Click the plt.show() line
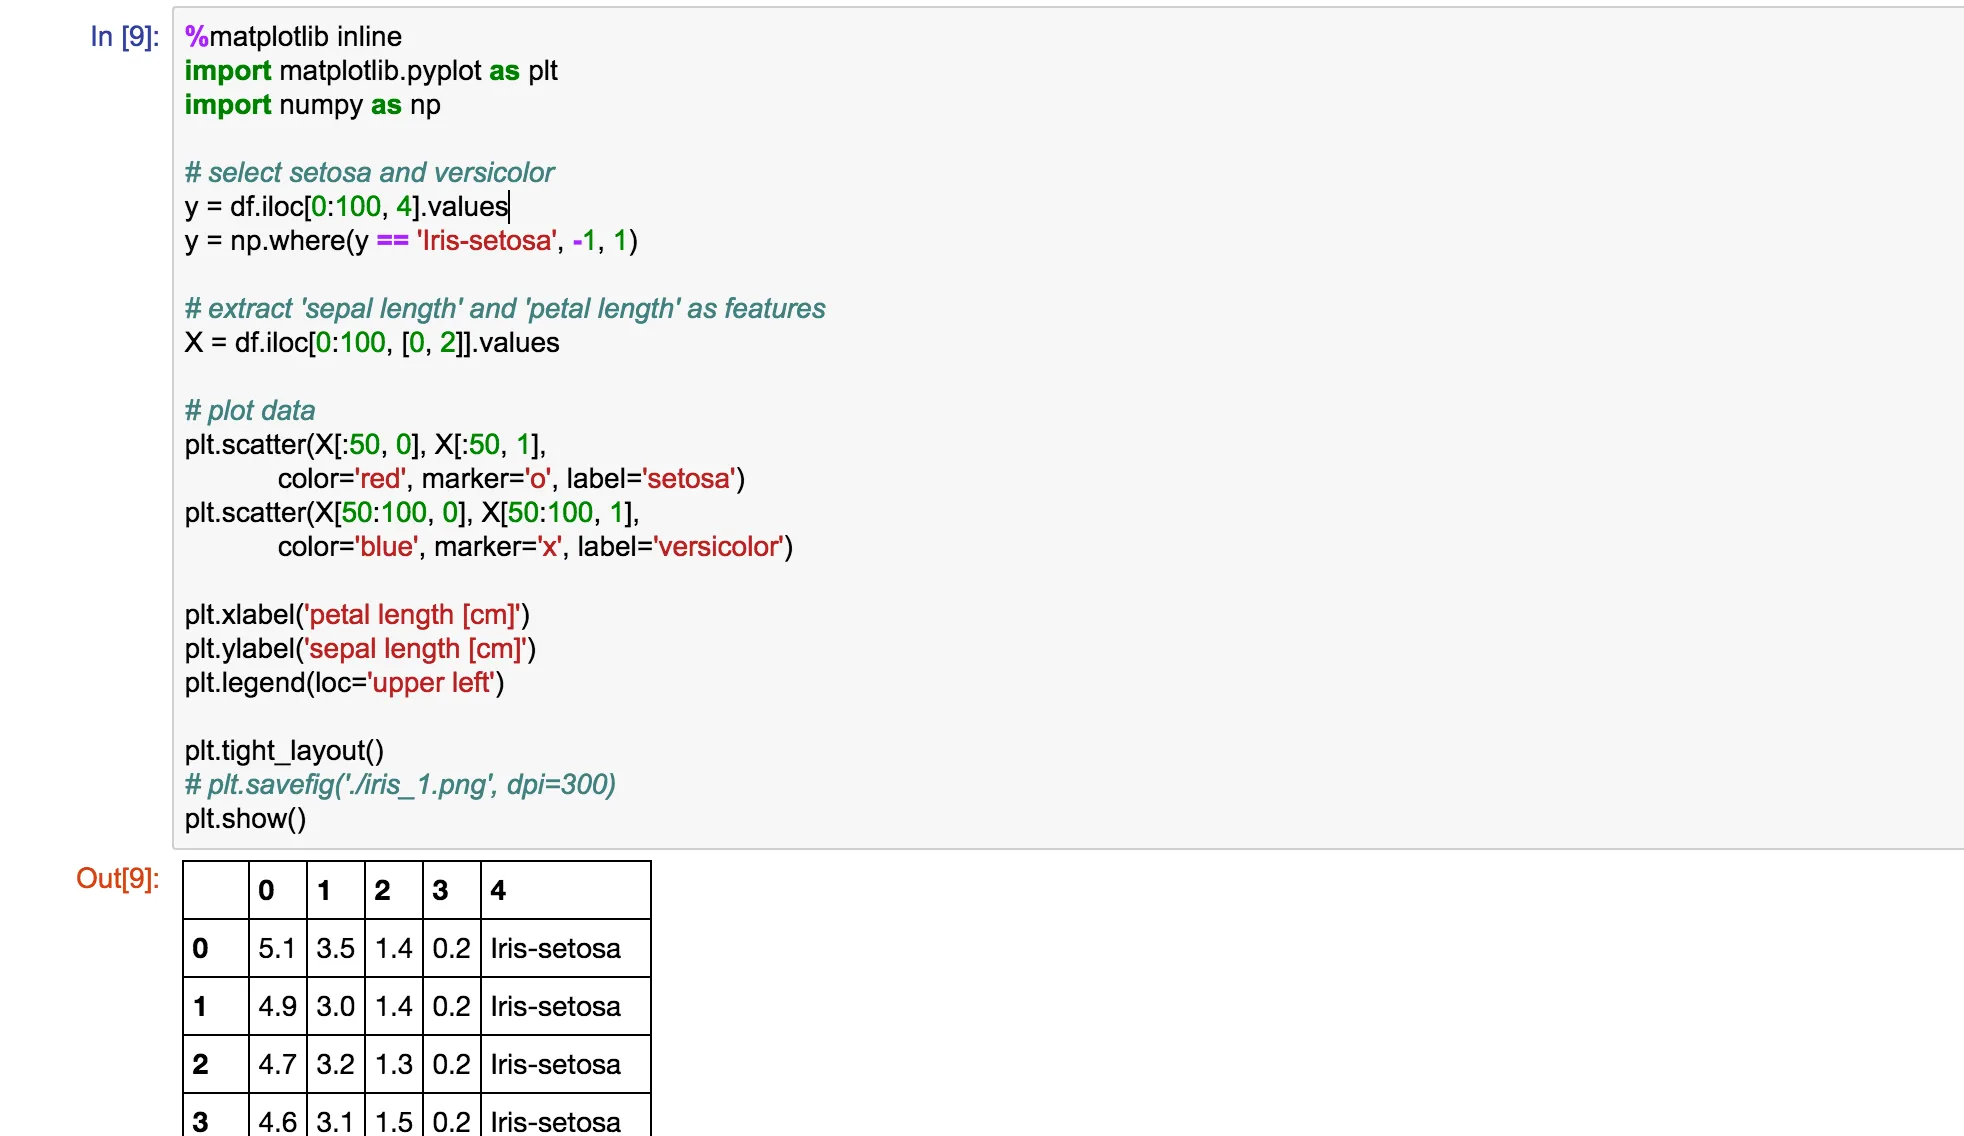Viewport: 1964px width, 1136px height. tap(245, 819)
